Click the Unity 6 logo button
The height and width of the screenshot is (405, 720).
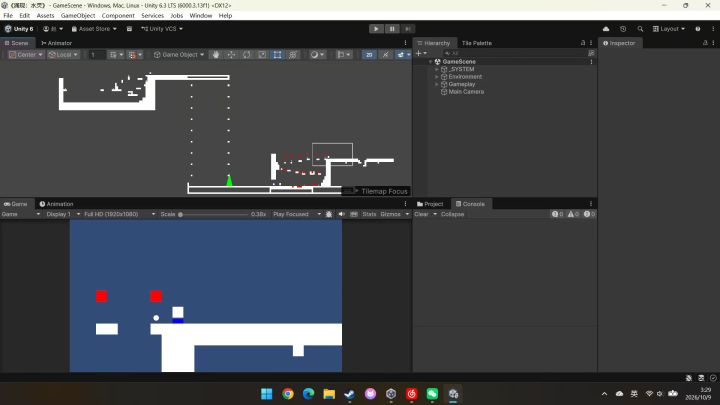pos(19,29)
